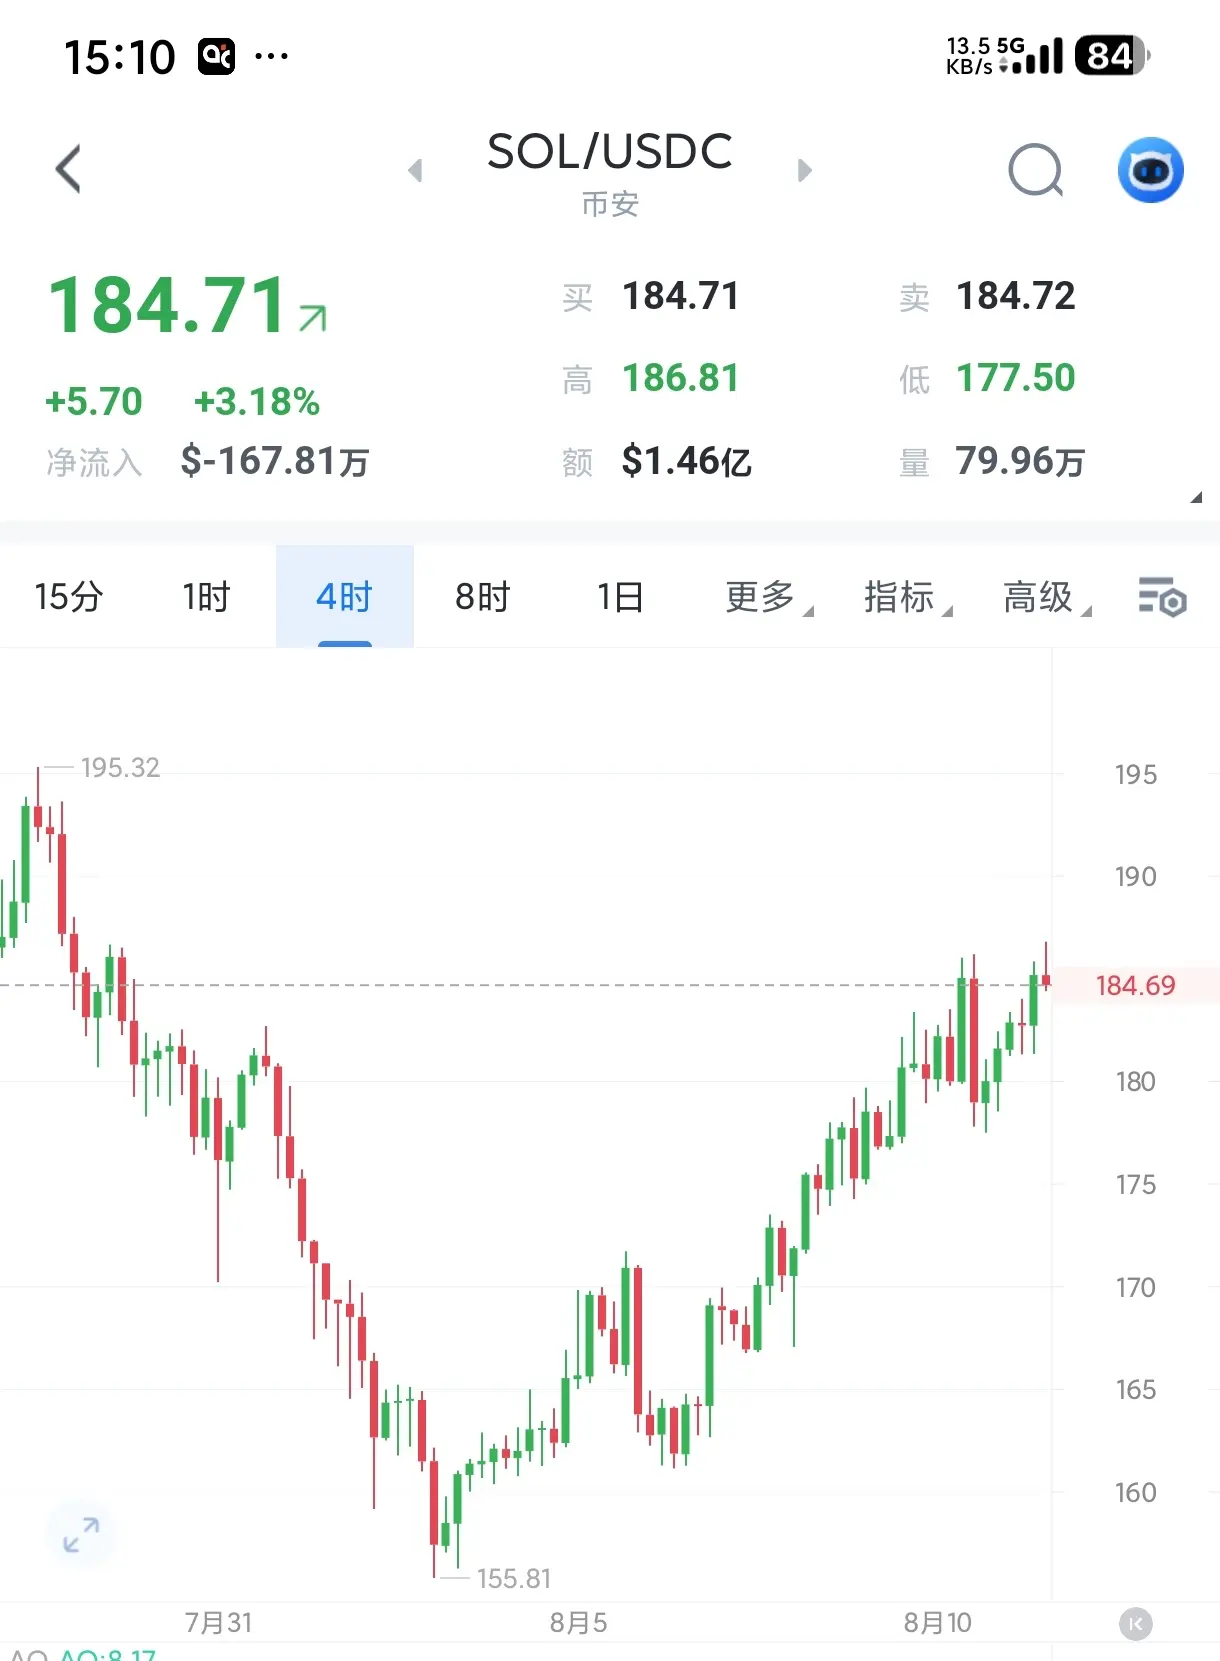The image size is (1220, 1661).
Task: Expand chart to fullscreen icon
Action: point(81,1535)
